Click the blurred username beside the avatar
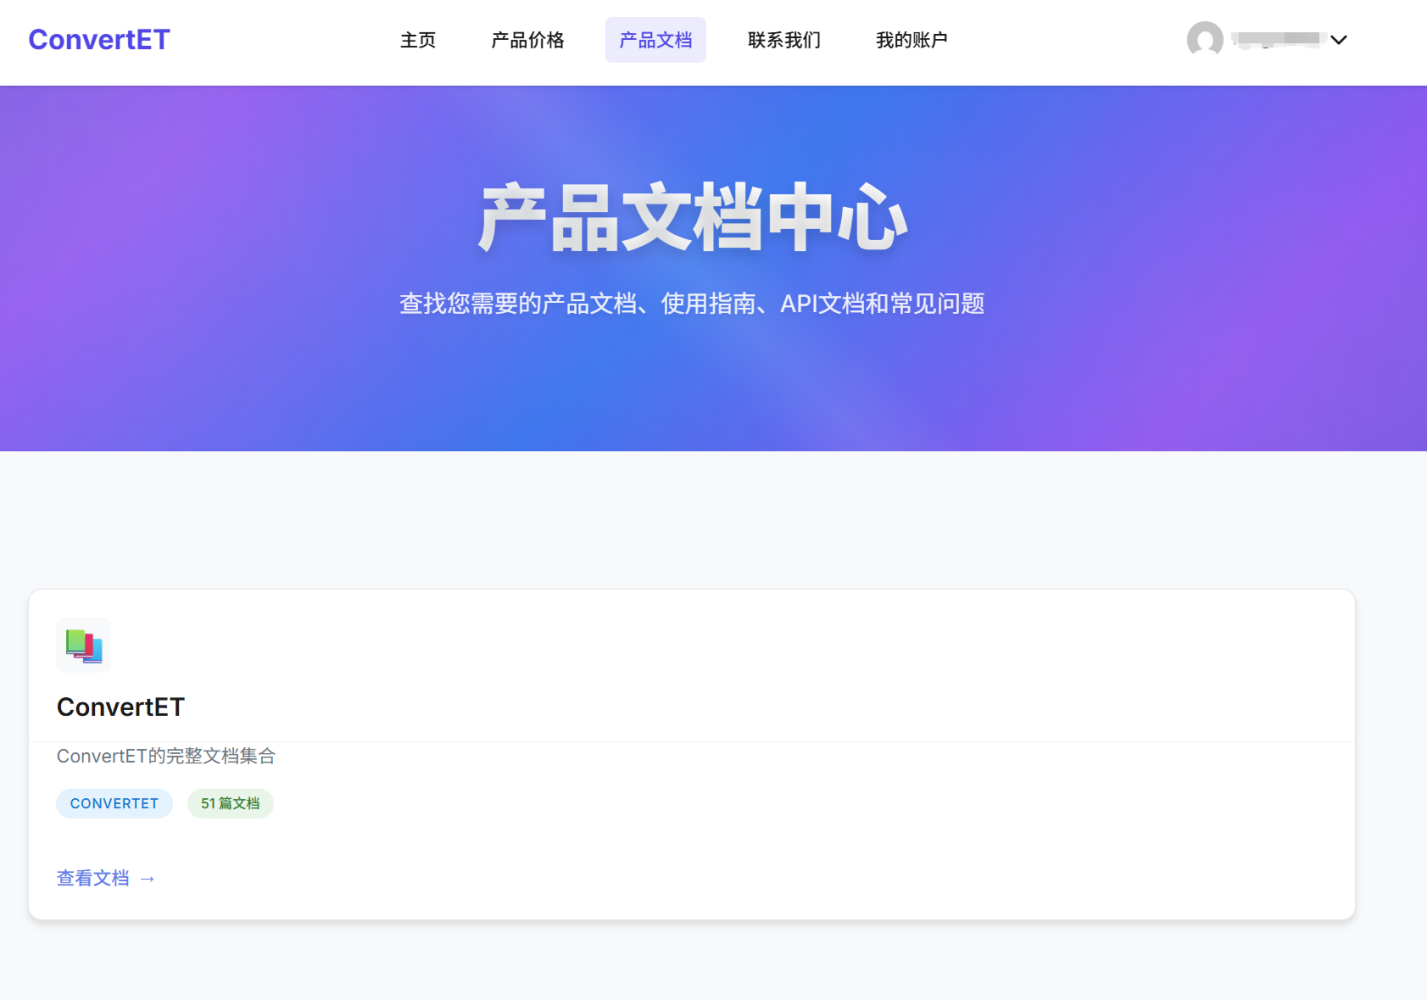This screenshot has height=1000, width=1427. click(1277, 39)
